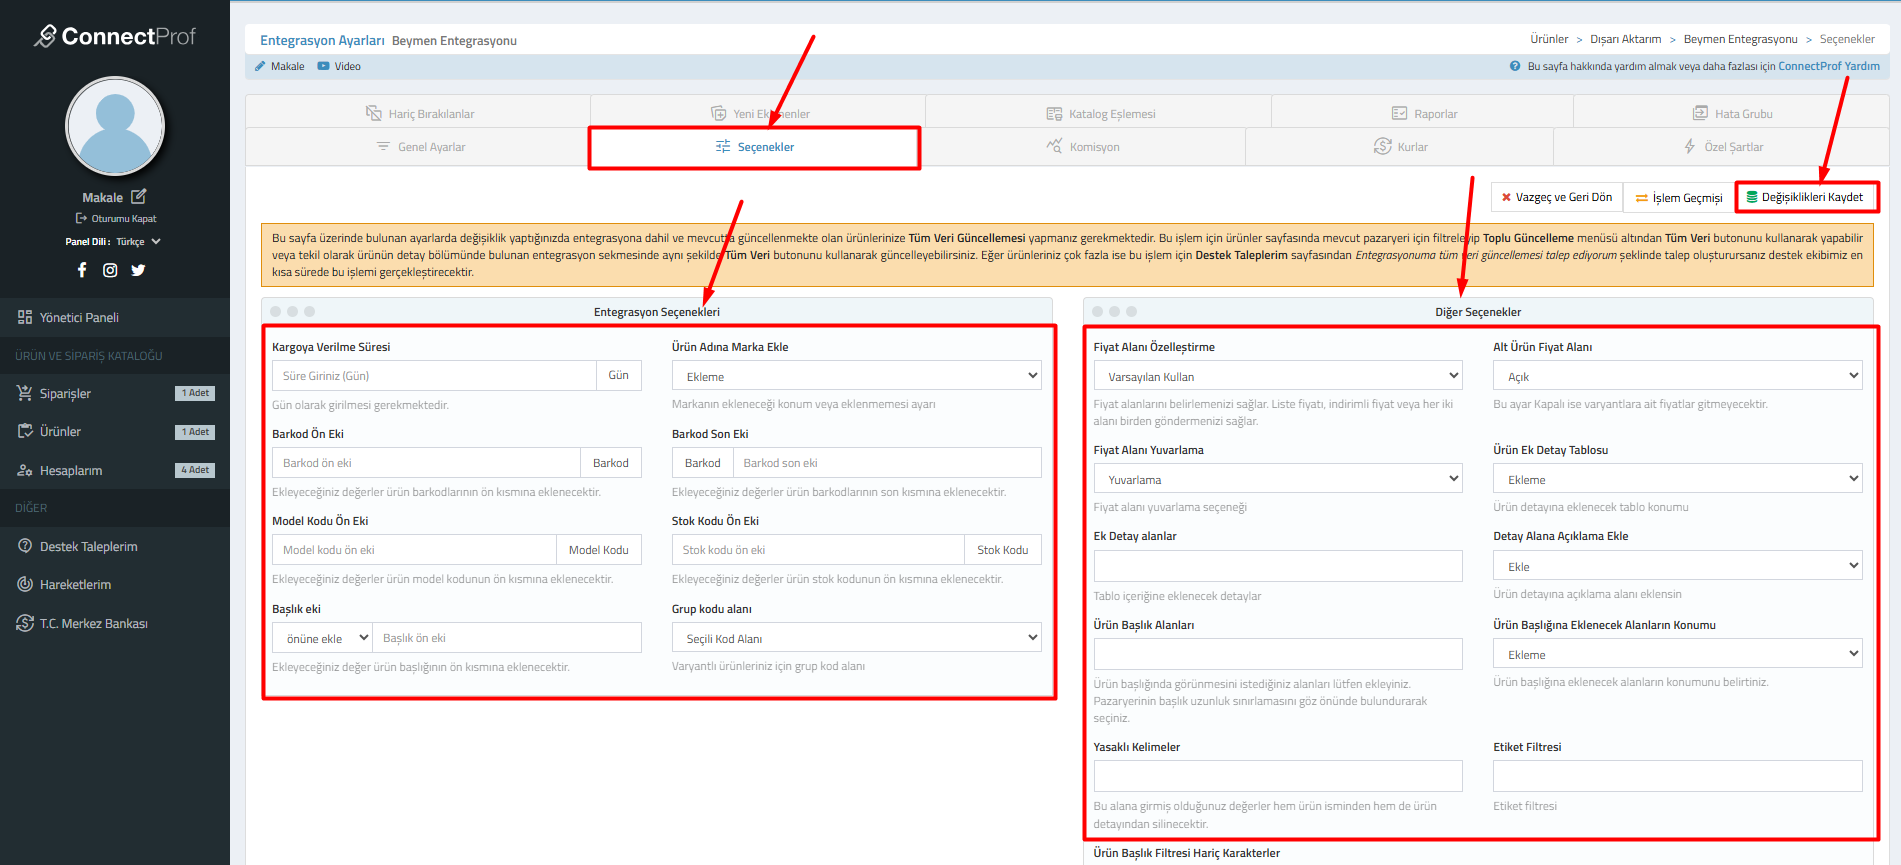Switch to the Komisyon tab
Screen dimensions: 1901x865
(x=1083, y=147)
